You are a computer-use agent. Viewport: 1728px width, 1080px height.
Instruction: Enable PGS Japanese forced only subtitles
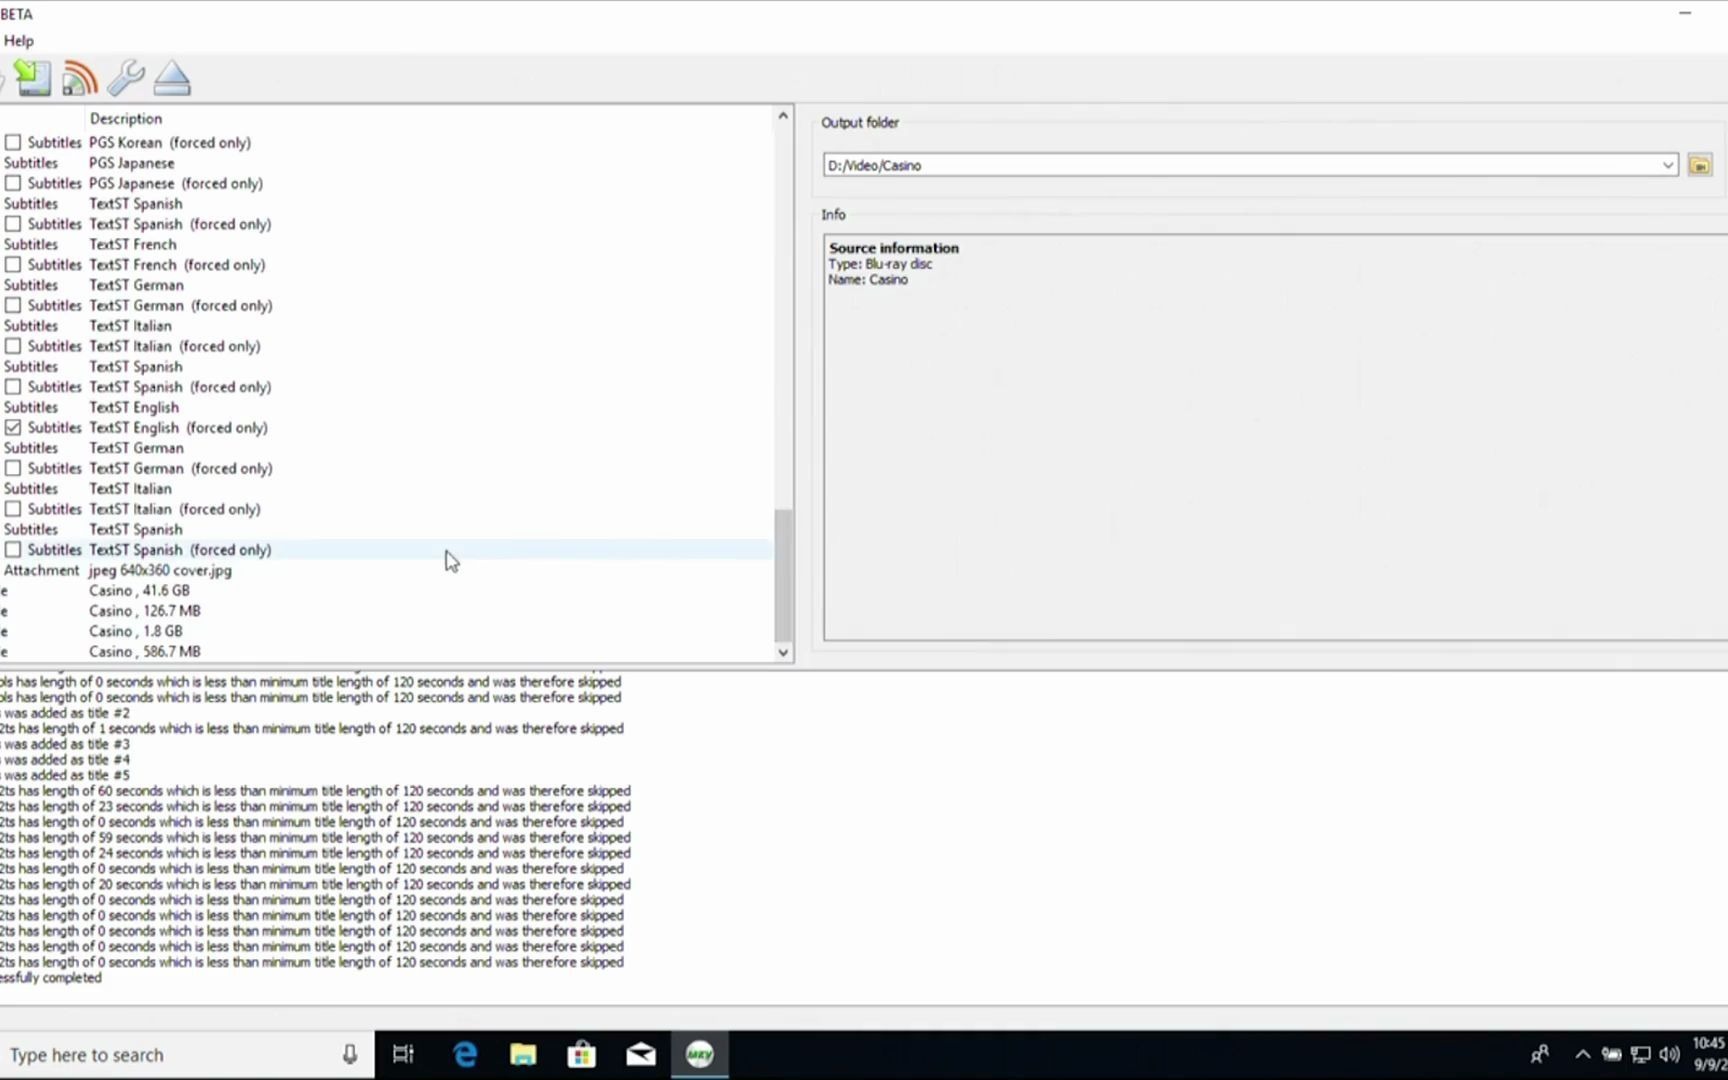(x=13, y=184)
